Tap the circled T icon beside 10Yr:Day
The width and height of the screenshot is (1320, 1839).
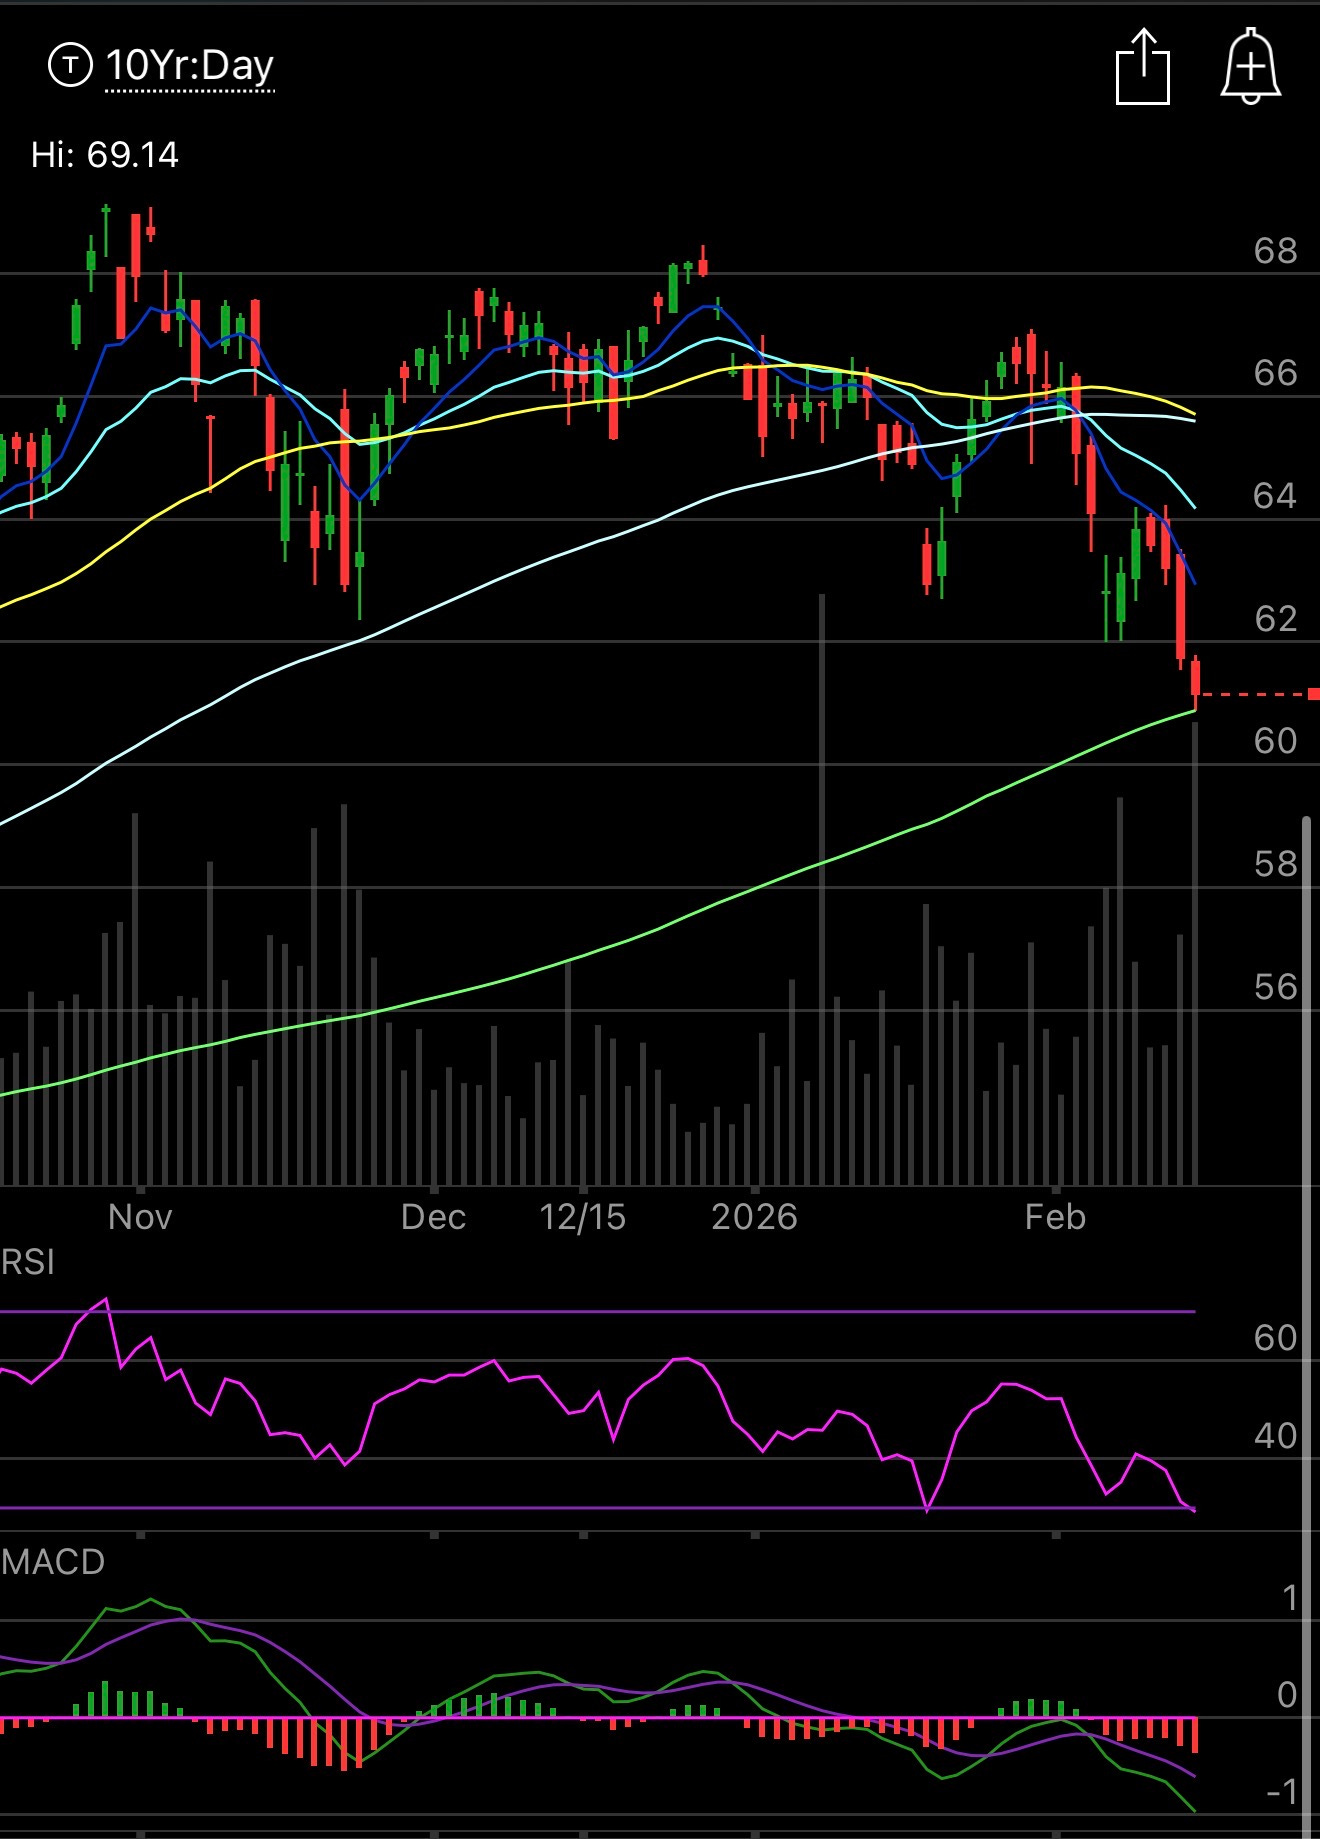pyautogui.click(x=70, y=66)
